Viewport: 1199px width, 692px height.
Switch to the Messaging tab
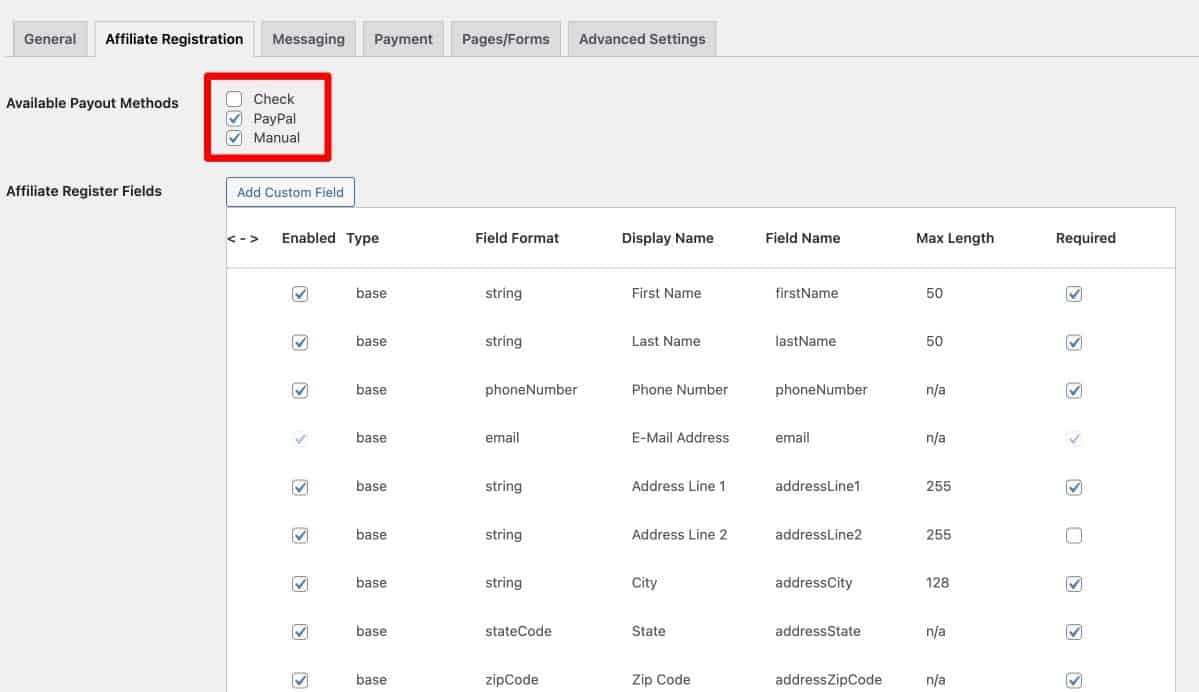tap(308, 39)
